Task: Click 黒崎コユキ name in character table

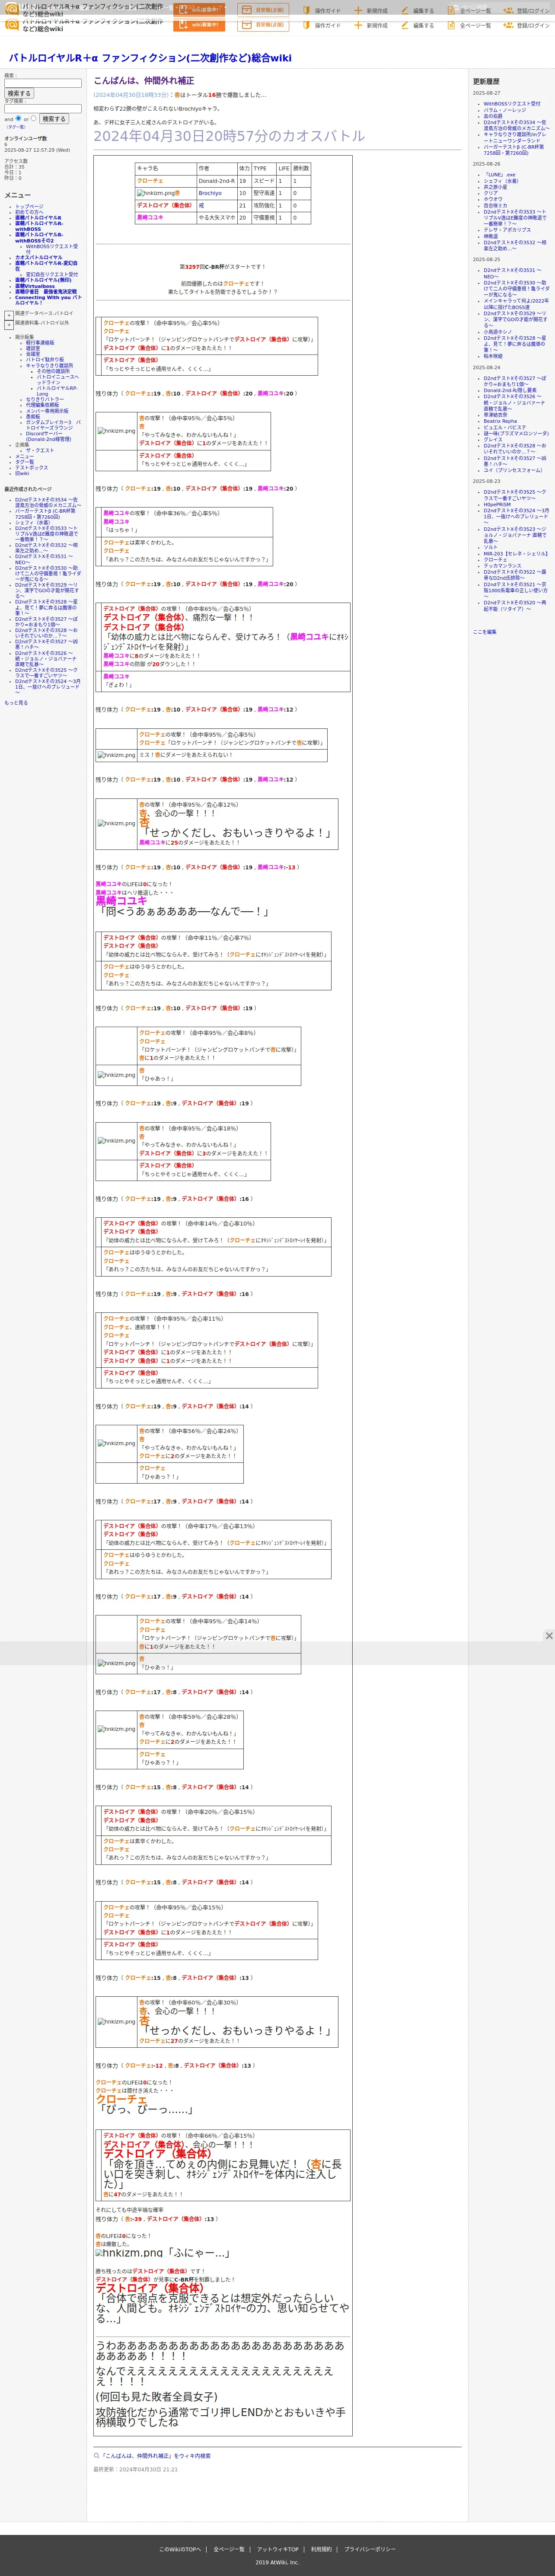Action: [150, 217]
